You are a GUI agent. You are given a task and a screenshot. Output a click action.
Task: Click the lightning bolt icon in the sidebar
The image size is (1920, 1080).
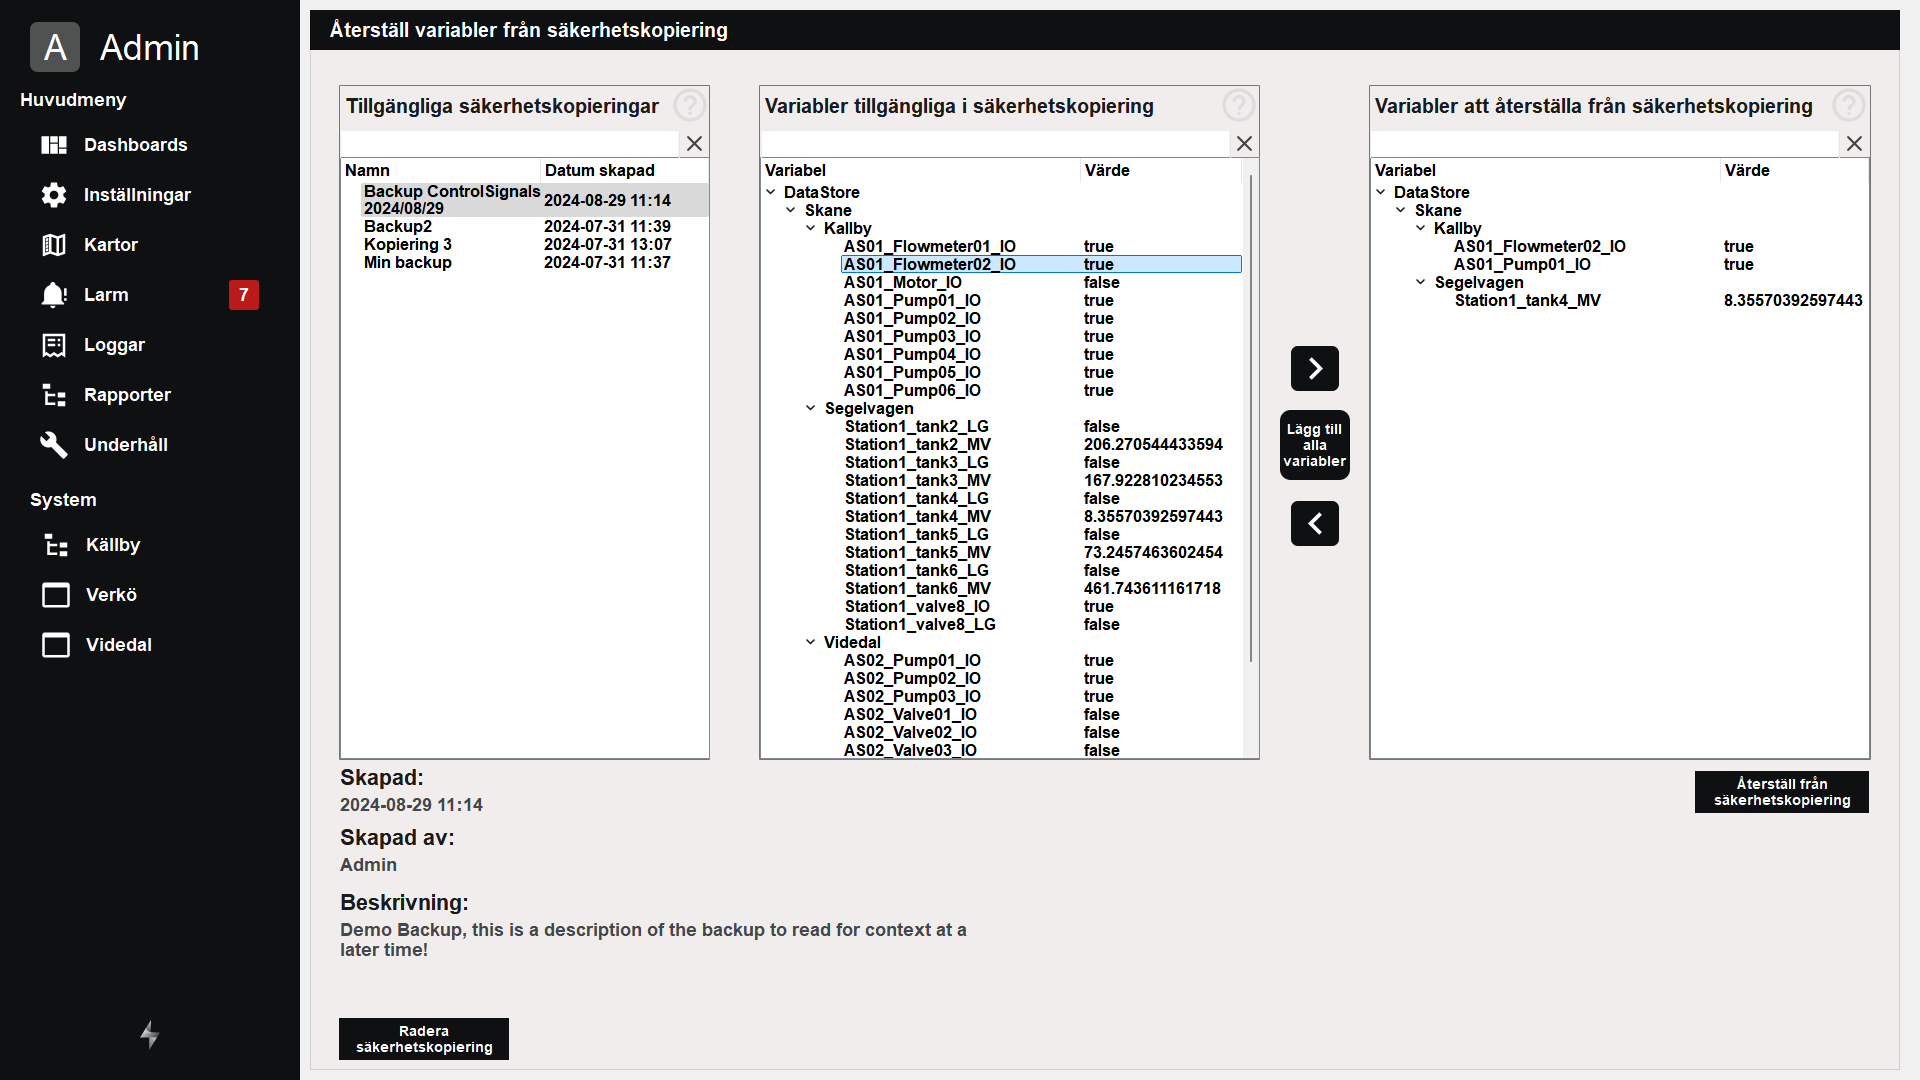(x=150, y=1034)
